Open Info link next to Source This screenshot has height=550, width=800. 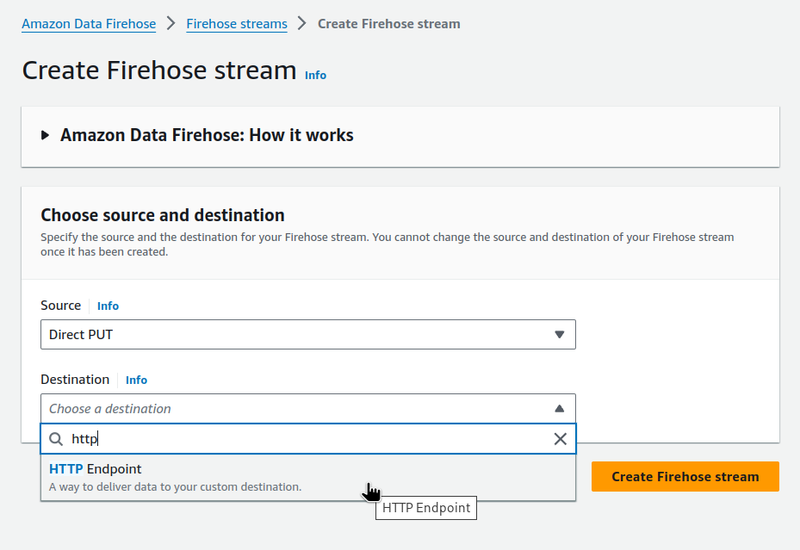point(108,306)
